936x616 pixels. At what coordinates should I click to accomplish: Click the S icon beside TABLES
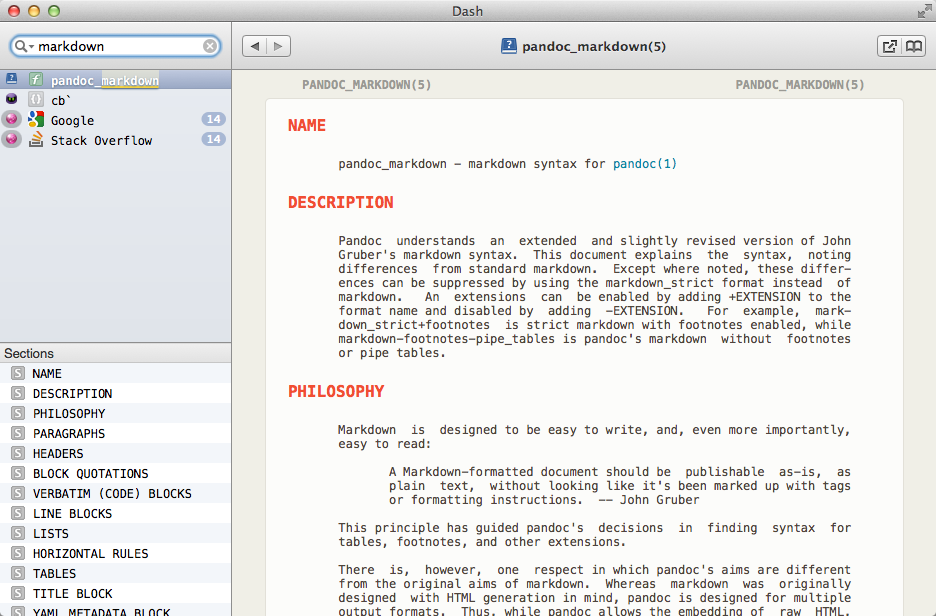coord(18,573)
